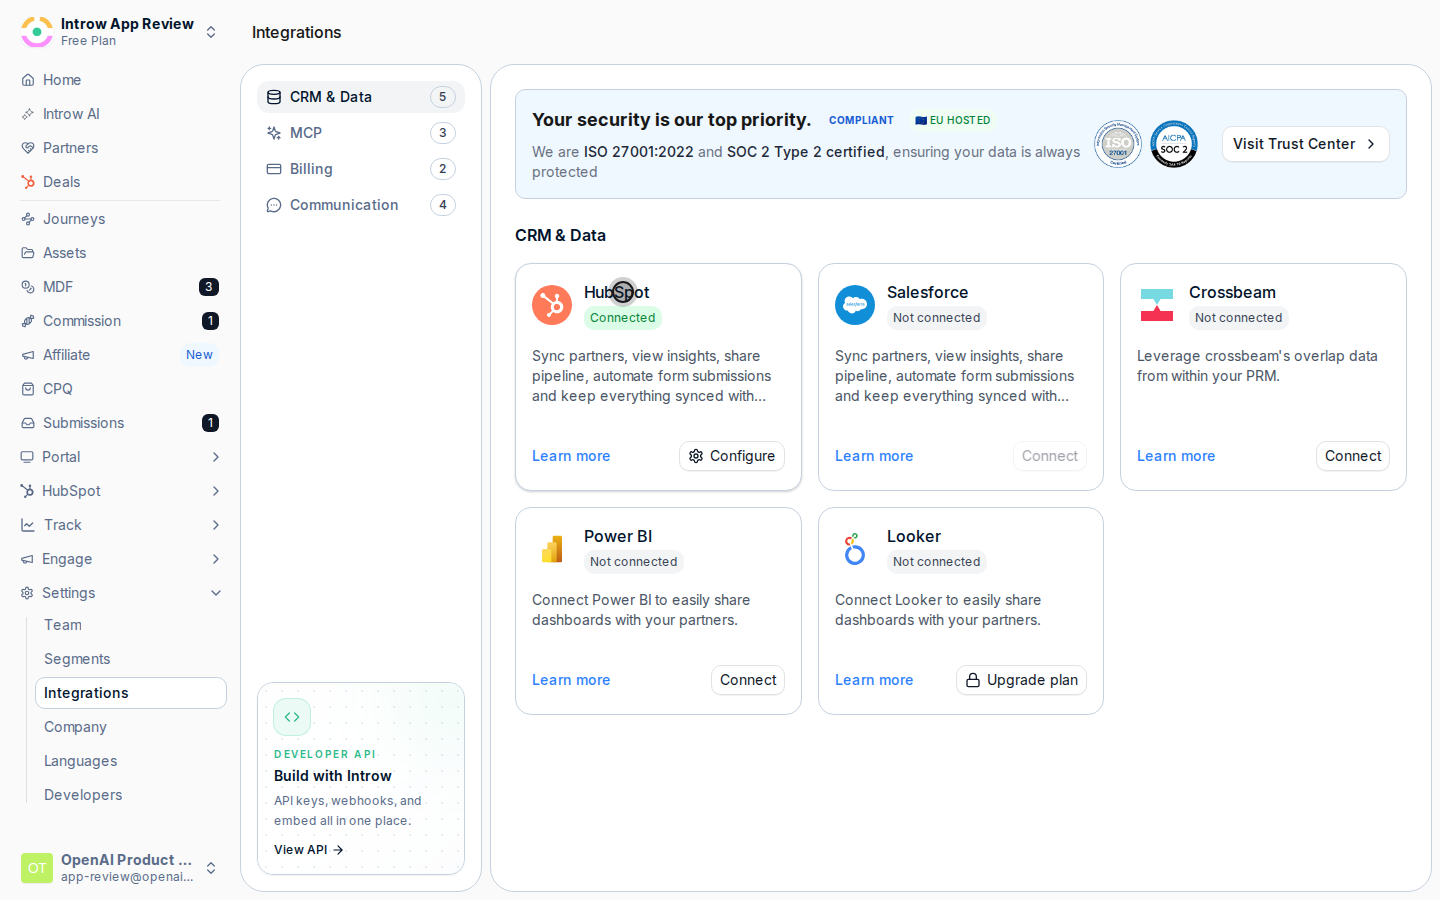Open the Languages settings page
Image resolution: width=1440 pixels, height=900 pixels.
[131, 761]
